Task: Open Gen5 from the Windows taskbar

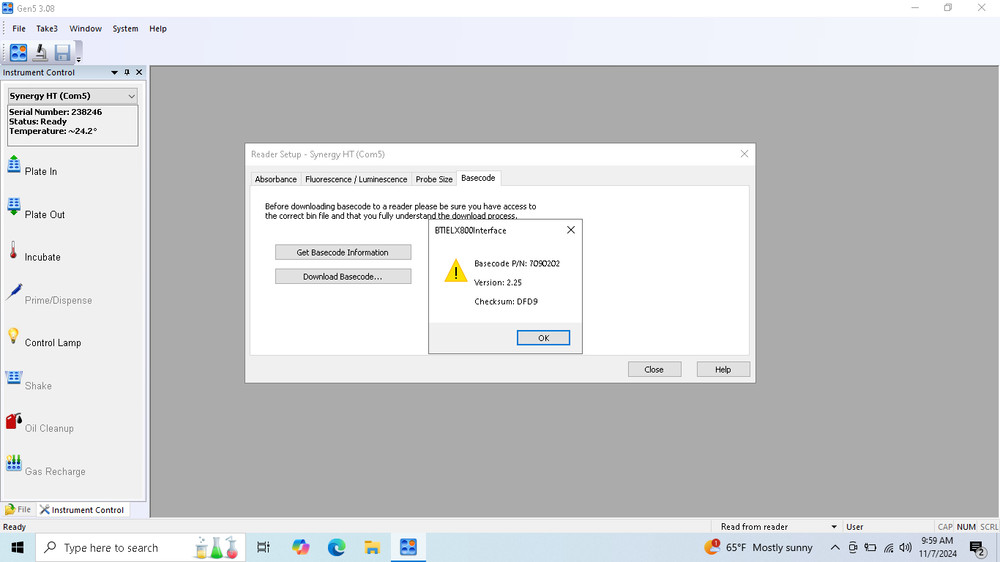Action: coord(408,547)
